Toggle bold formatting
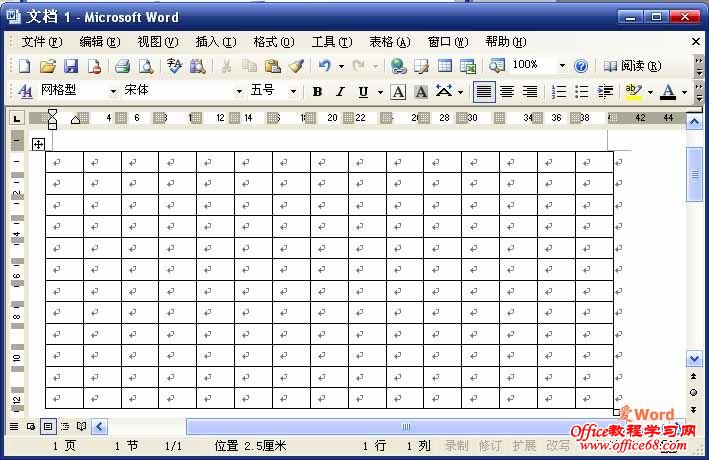 pyautogui.click(x=317, y=92)
